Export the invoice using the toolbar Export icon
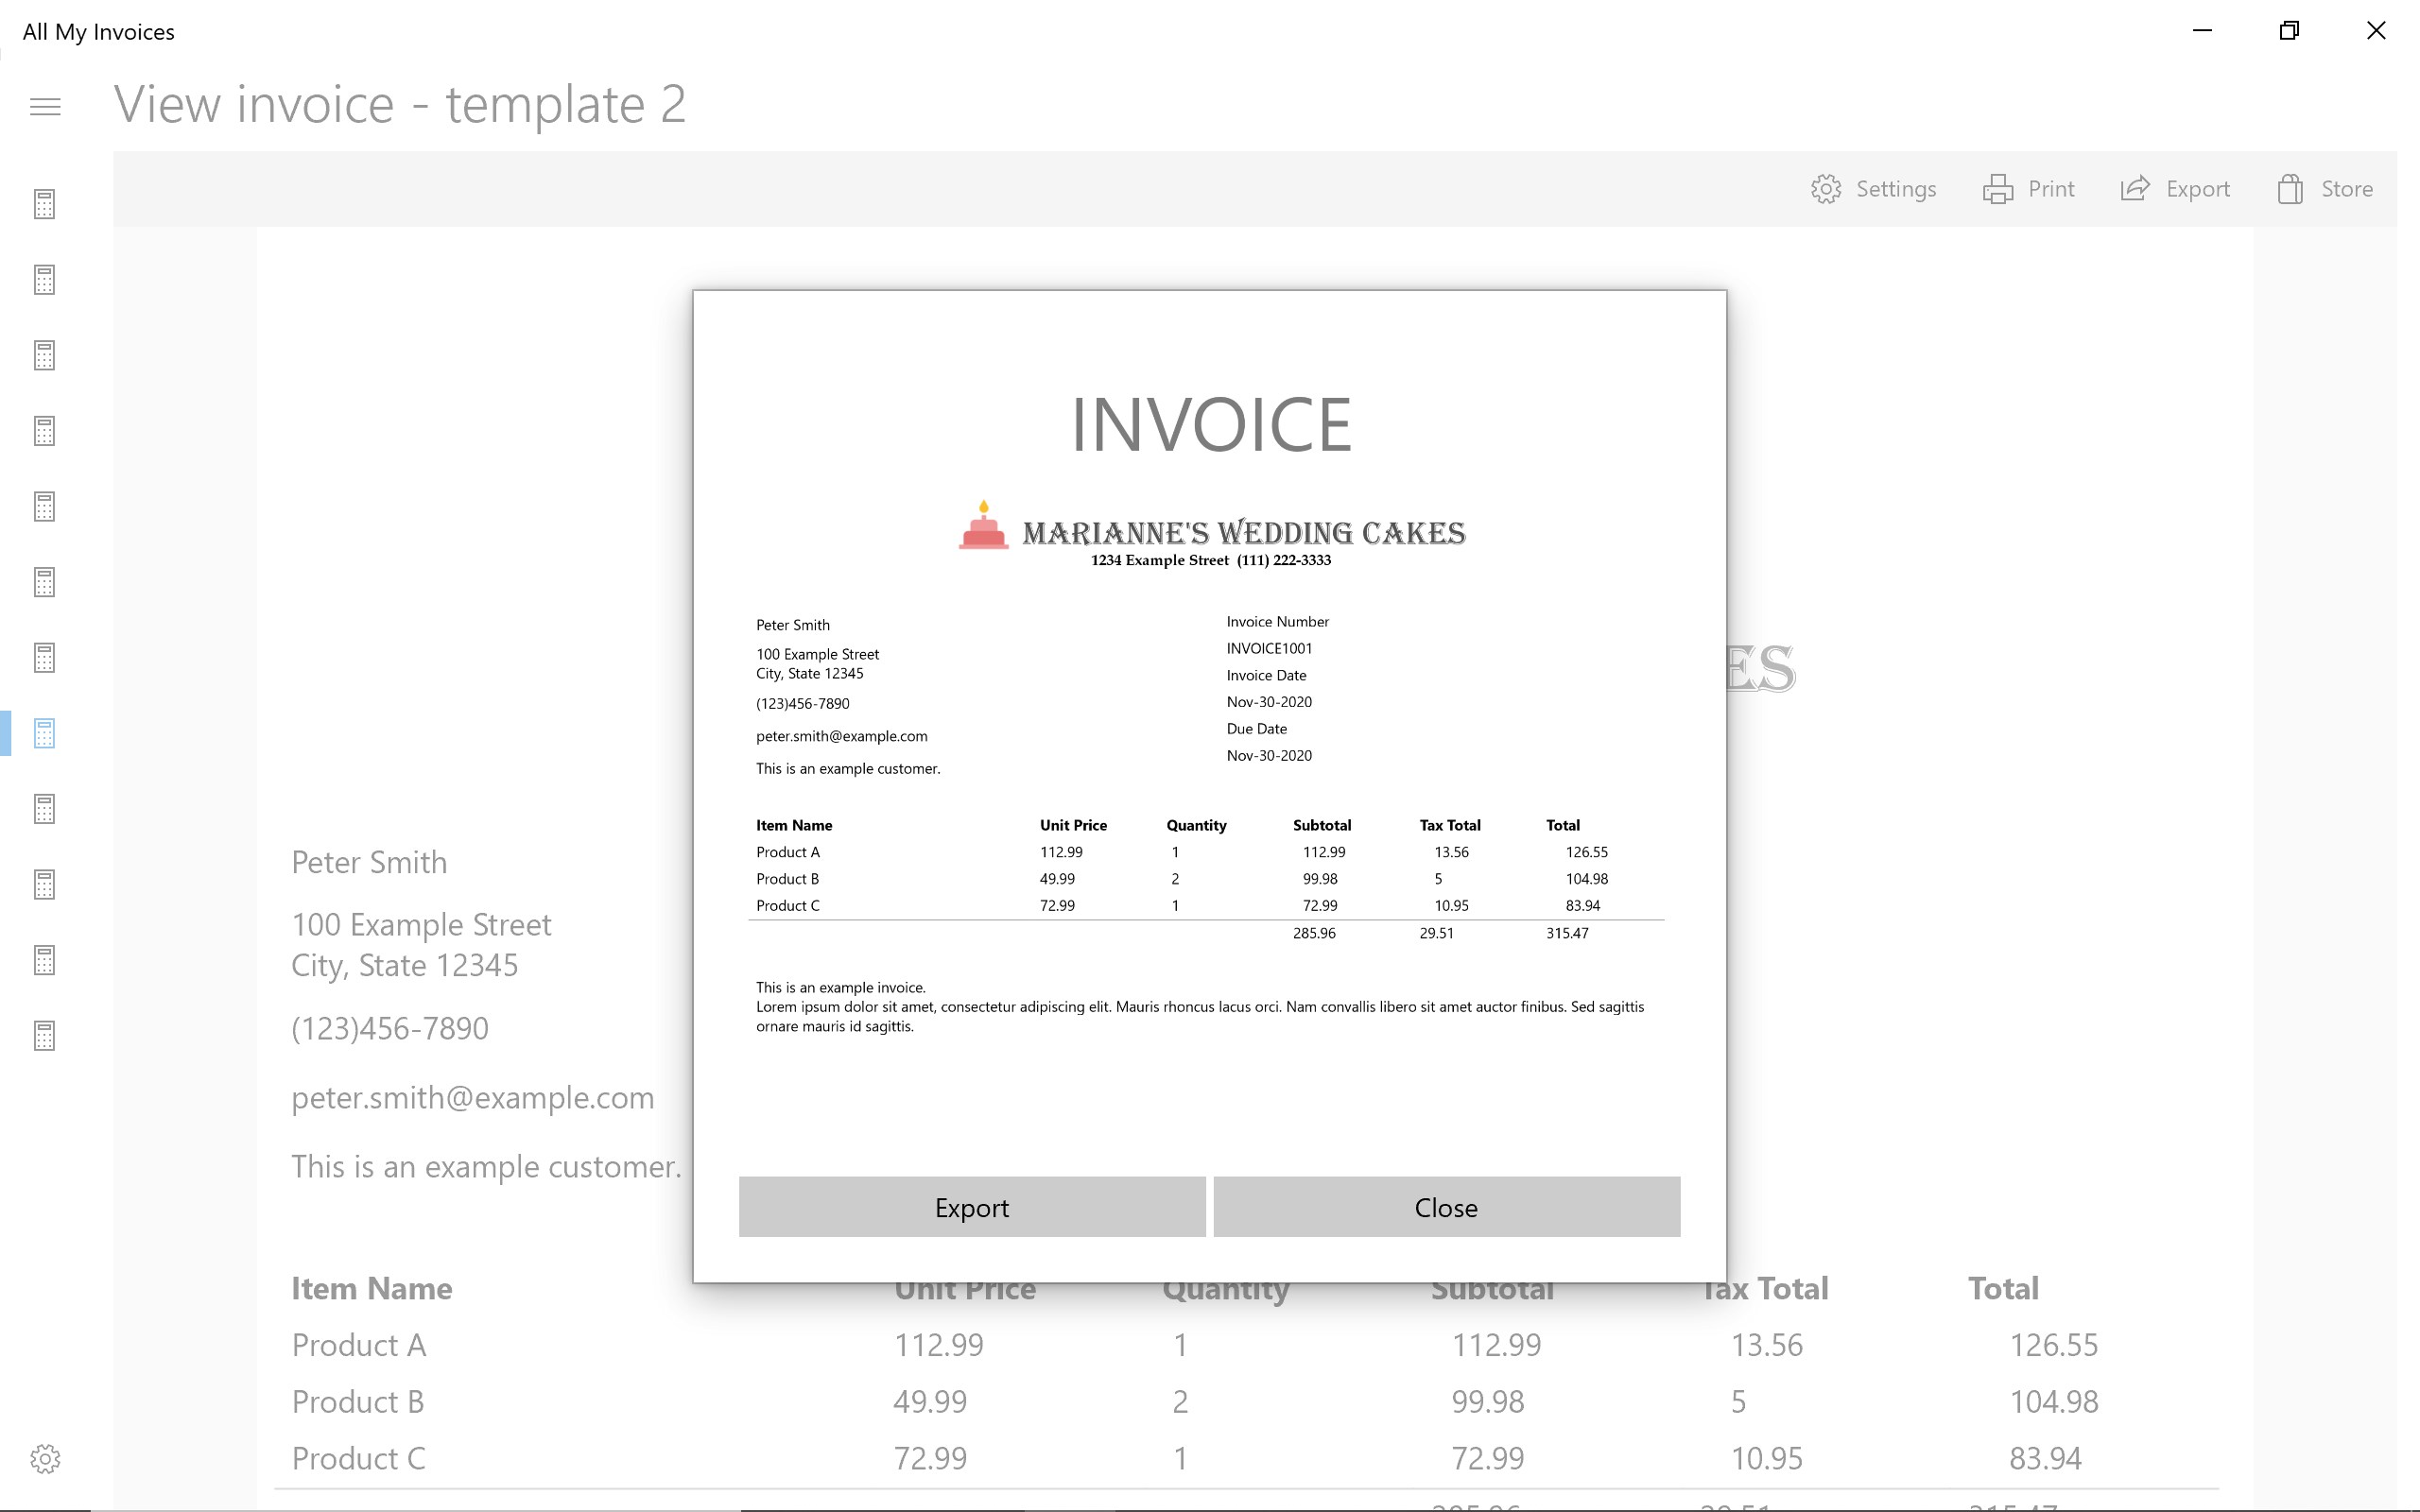This screenshot has height=1512, width=2420. click(x=2175, y=188)
